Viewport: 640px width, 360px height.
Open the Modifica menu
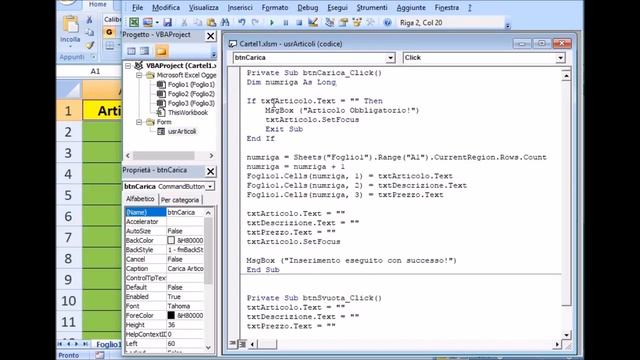tap(166, 7)
